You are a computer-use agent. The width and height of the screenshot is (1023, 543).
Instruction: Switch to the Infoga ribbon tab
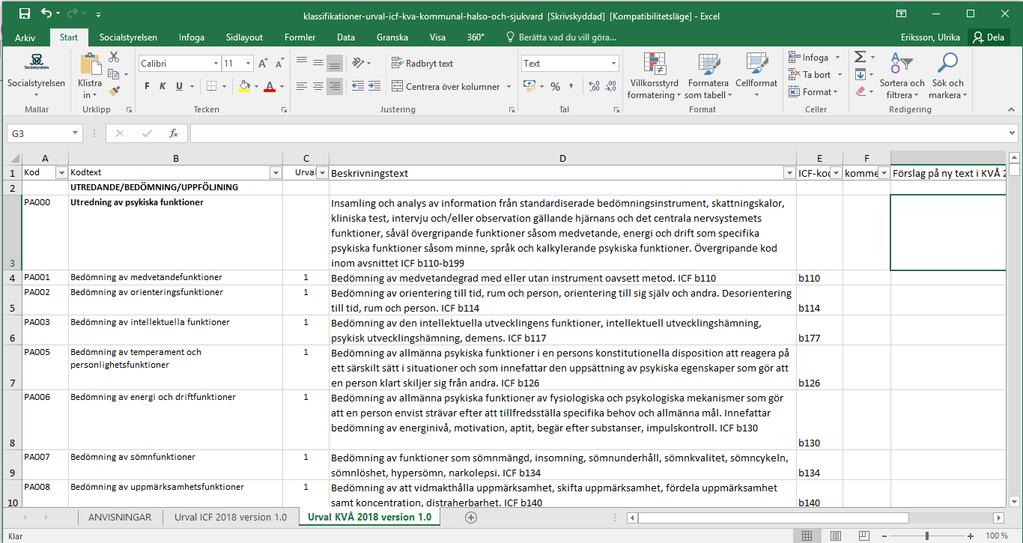191,37
